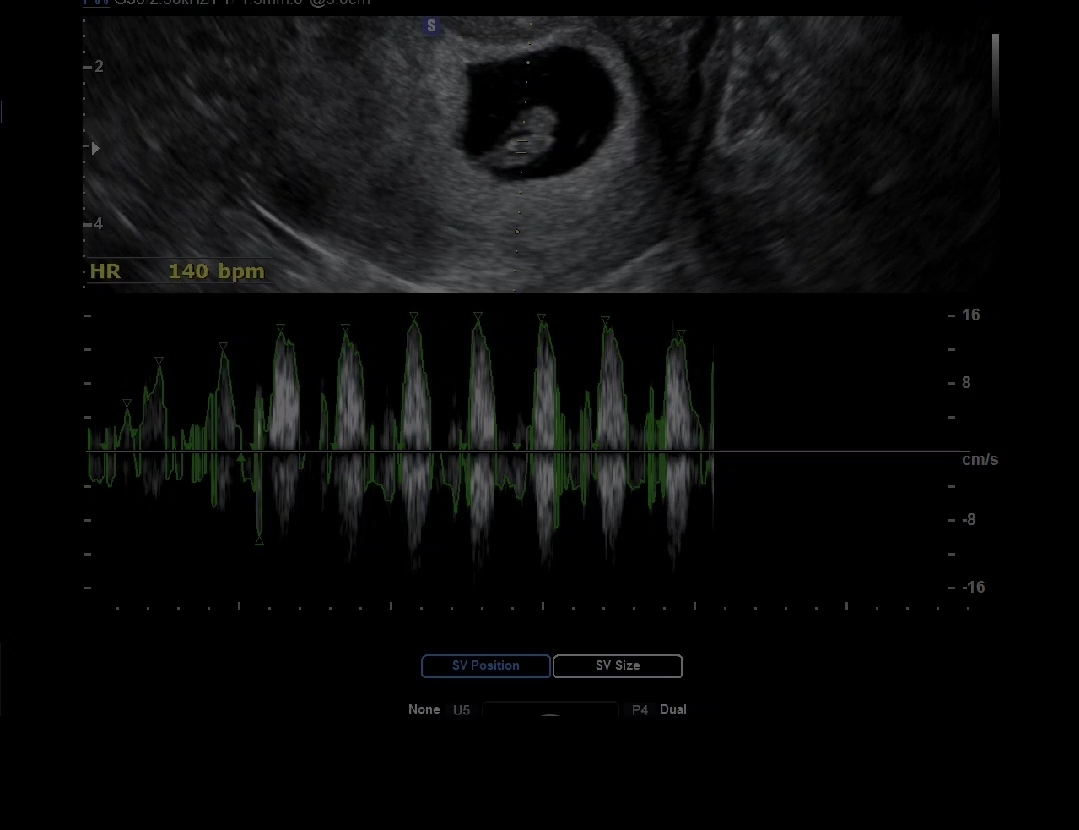Image resolution: width=1079 pixels, height=830 pixels.
Task: Click the tallest peak marker on waveform
Action: point(413,316)
